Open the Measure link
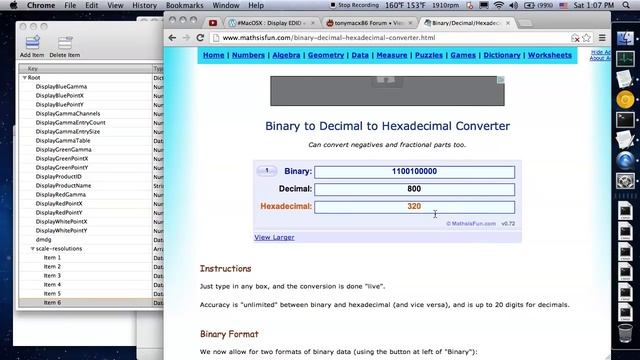 [x=392, y=55]
